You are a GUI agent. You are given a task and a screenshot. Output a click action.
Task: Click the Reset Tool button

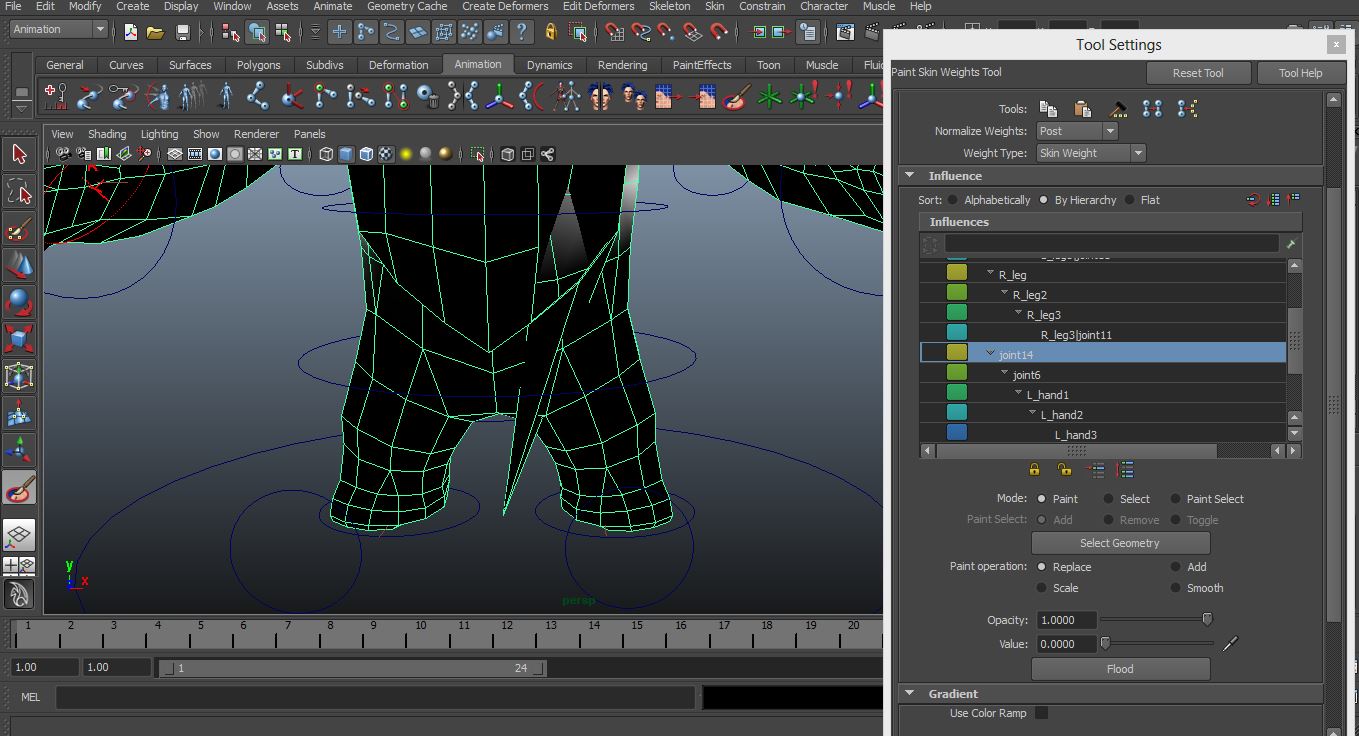(x=1198, y=72)
